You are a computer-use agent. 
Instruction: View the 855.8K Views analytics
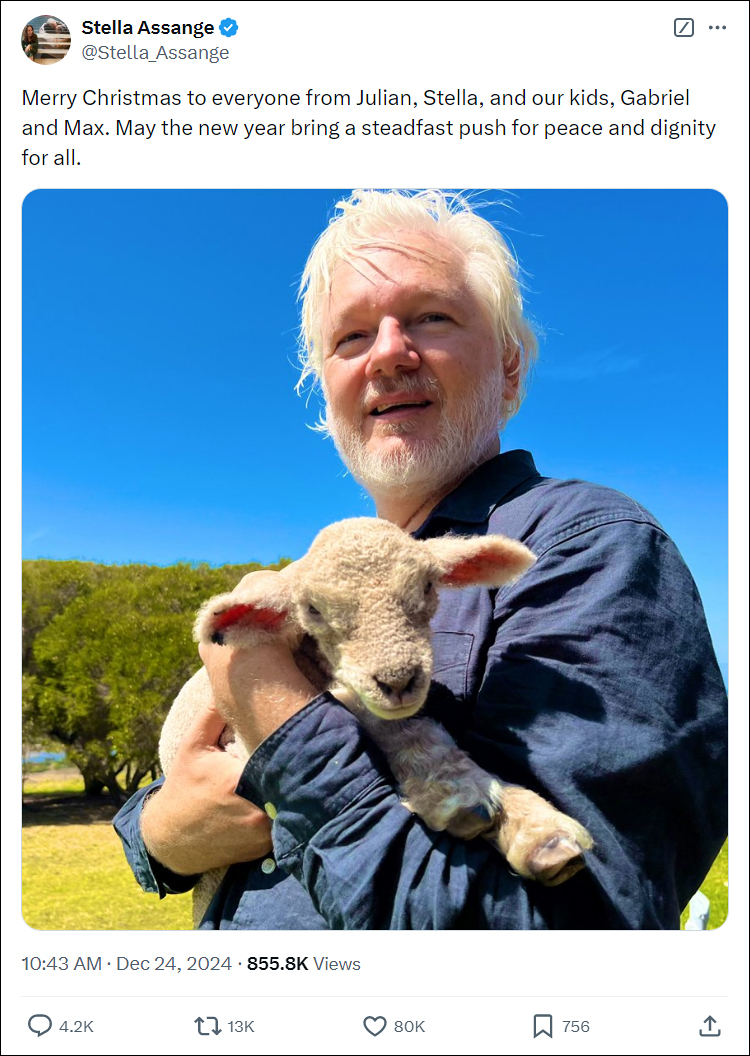tap(304, 964)
